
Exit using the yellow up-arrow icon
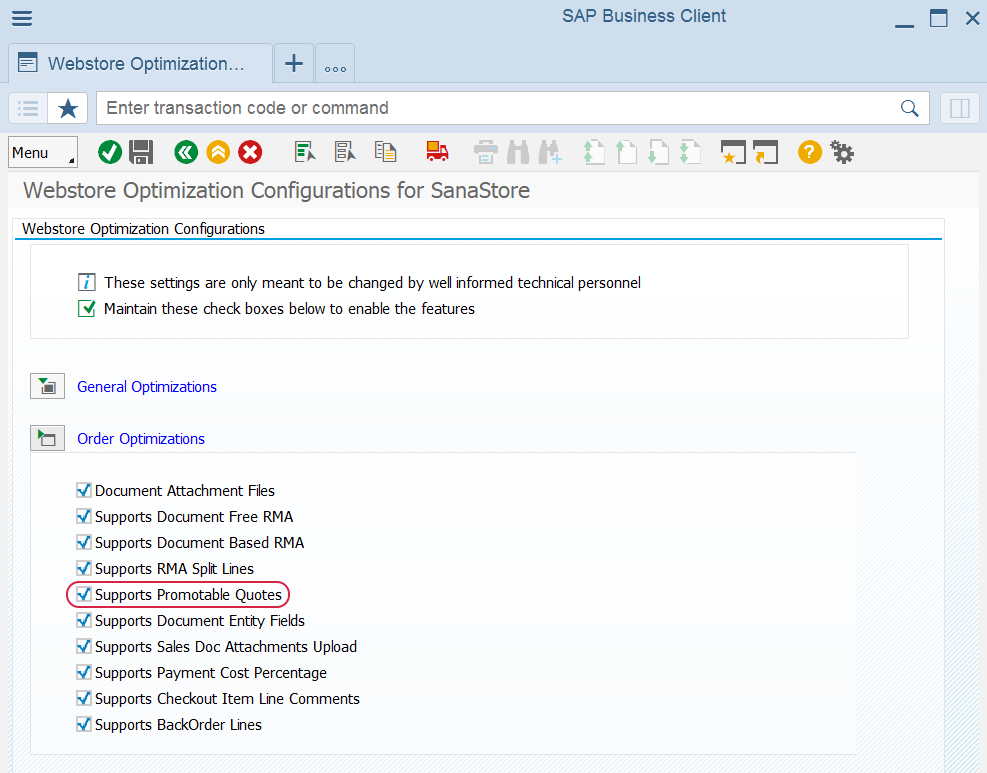coord(218,152)
